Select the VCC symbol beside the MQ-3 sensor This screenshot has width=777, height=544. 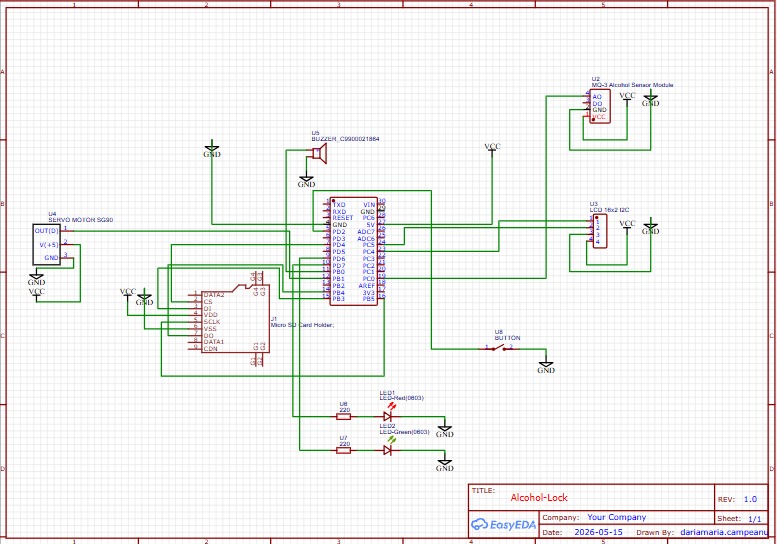[627, 98]
